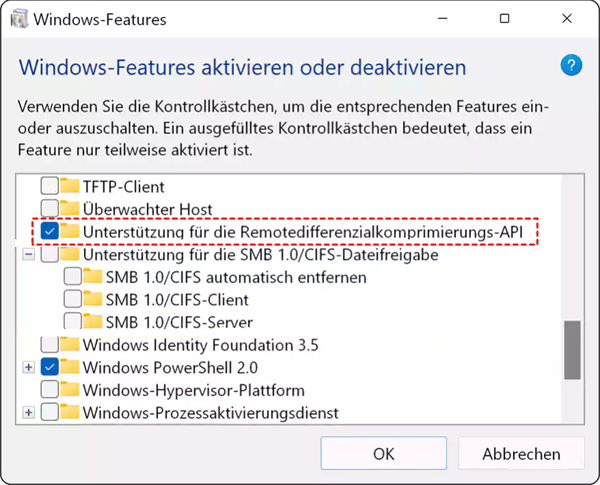Click the Überwachter Host folder icon

(69, 208)
